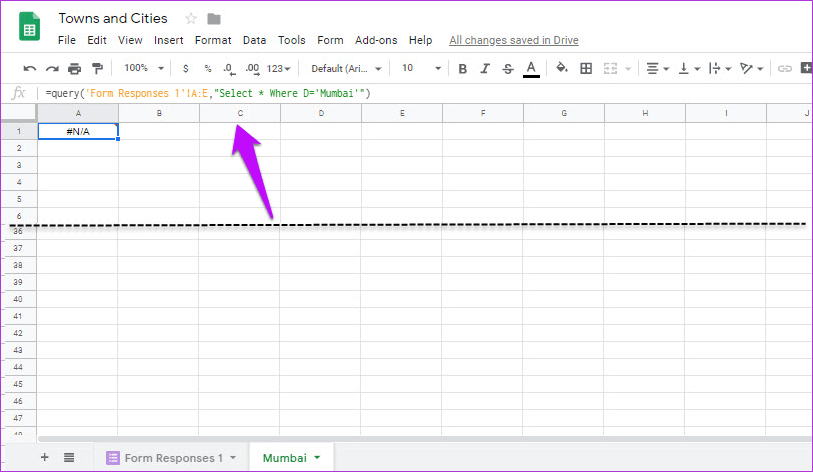Toggle Italic formatting
Screen dimensions: 813x472
485,68
